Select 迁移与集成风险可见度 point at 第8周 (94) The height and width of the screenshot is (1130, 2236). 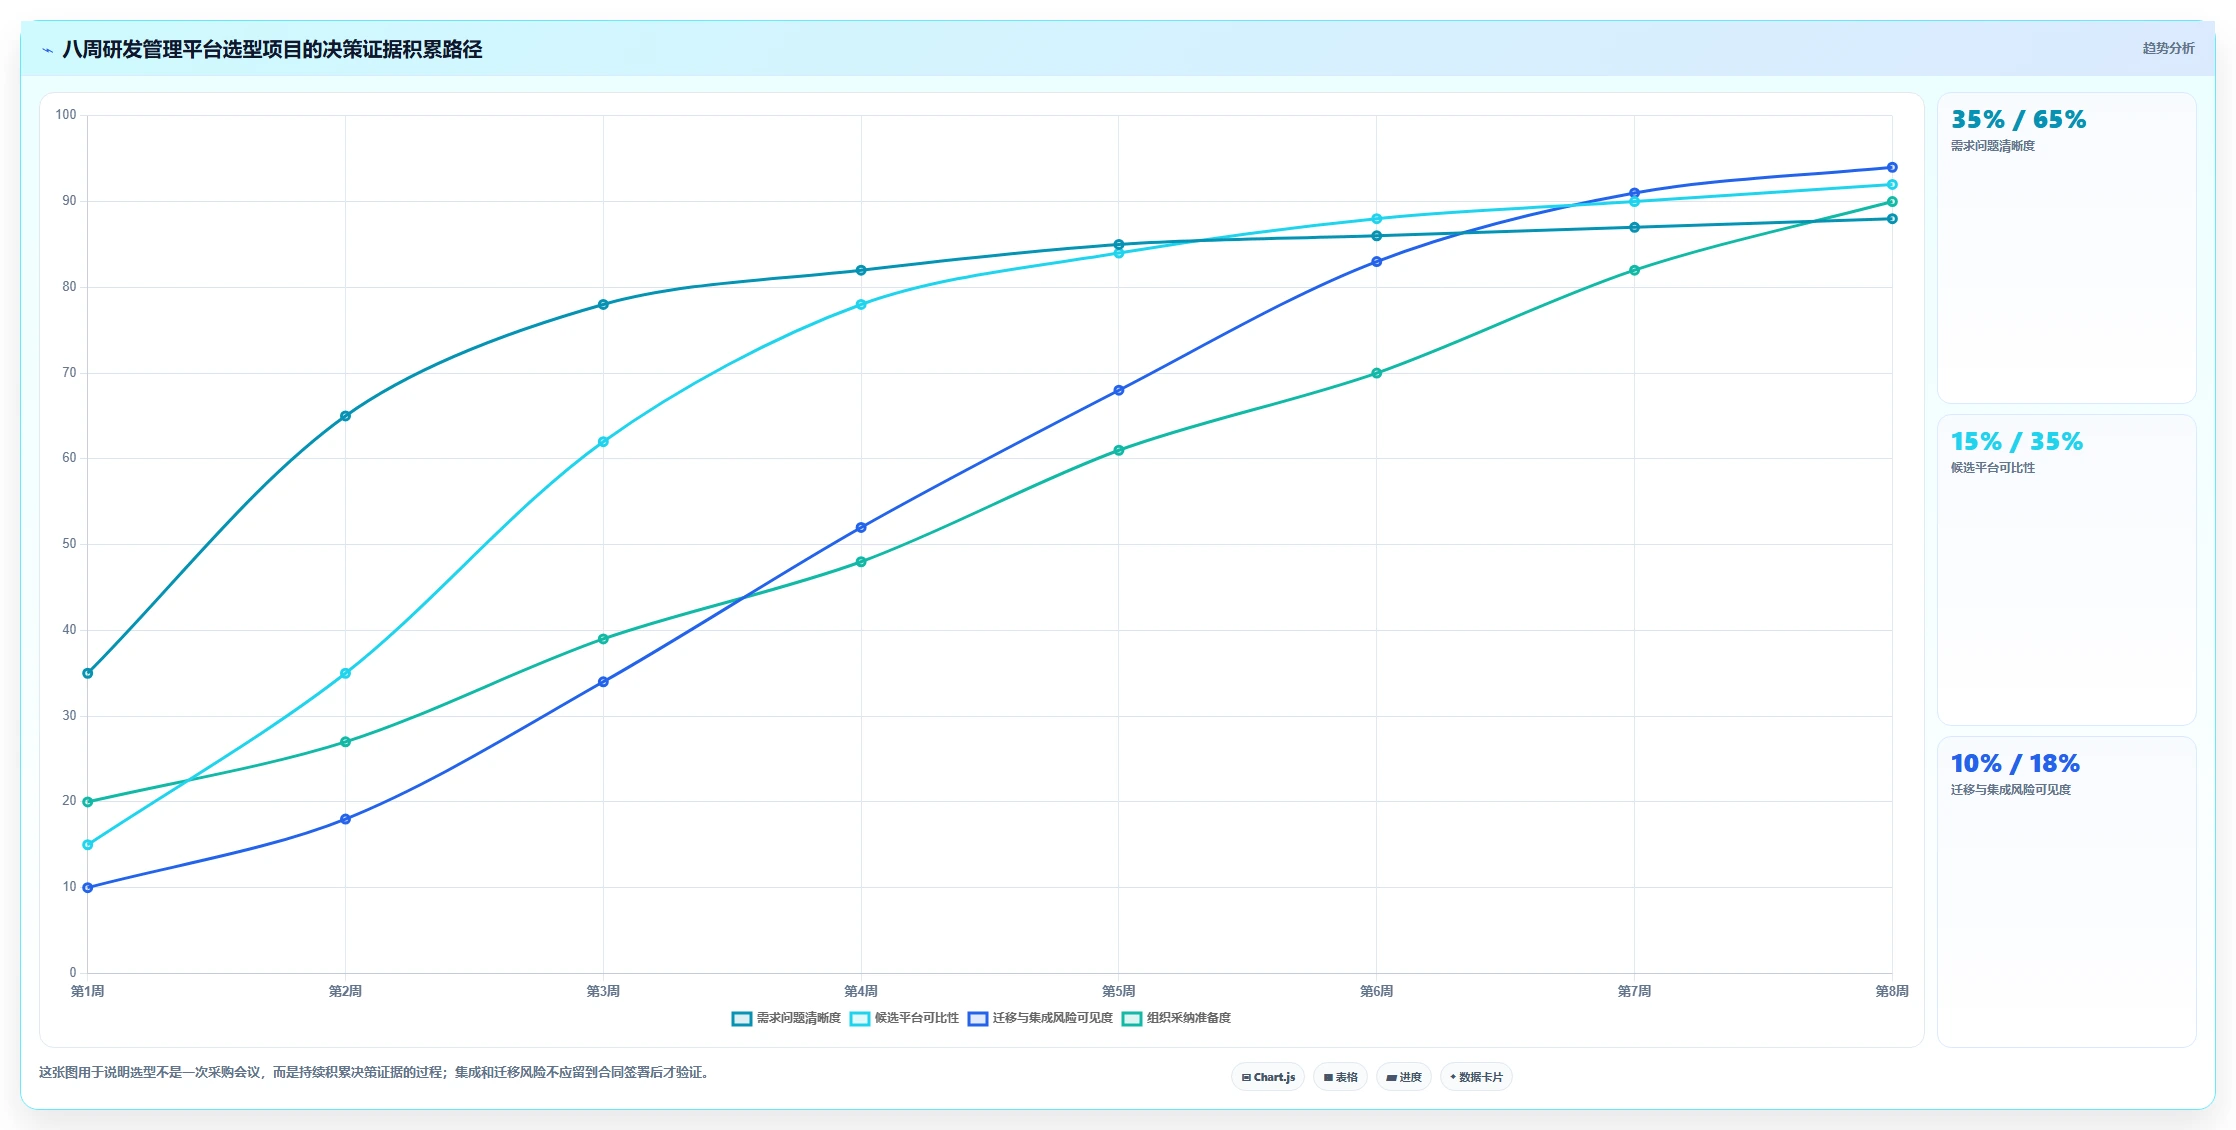(1892, 167)
